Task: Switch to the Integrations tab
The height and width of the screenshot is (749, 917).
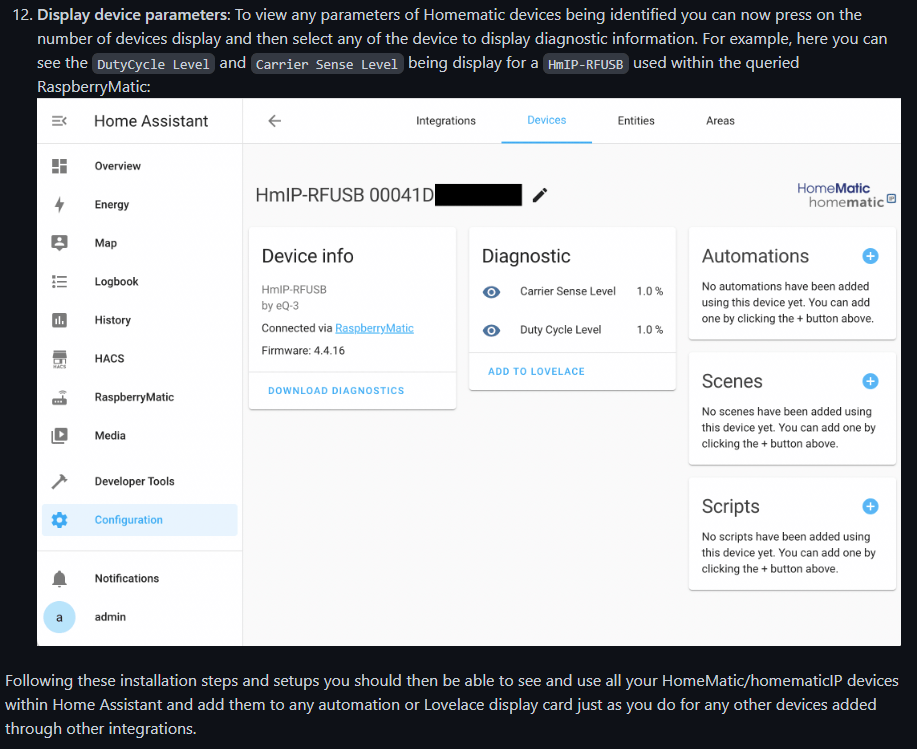Action: (x=446, y=120)
